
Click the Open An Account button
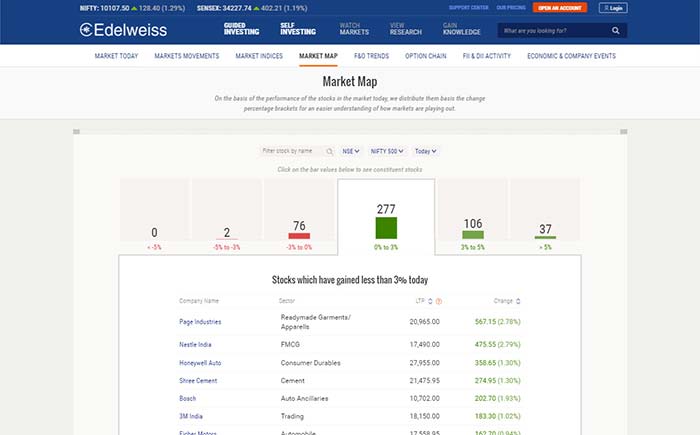tap(560, 8)
